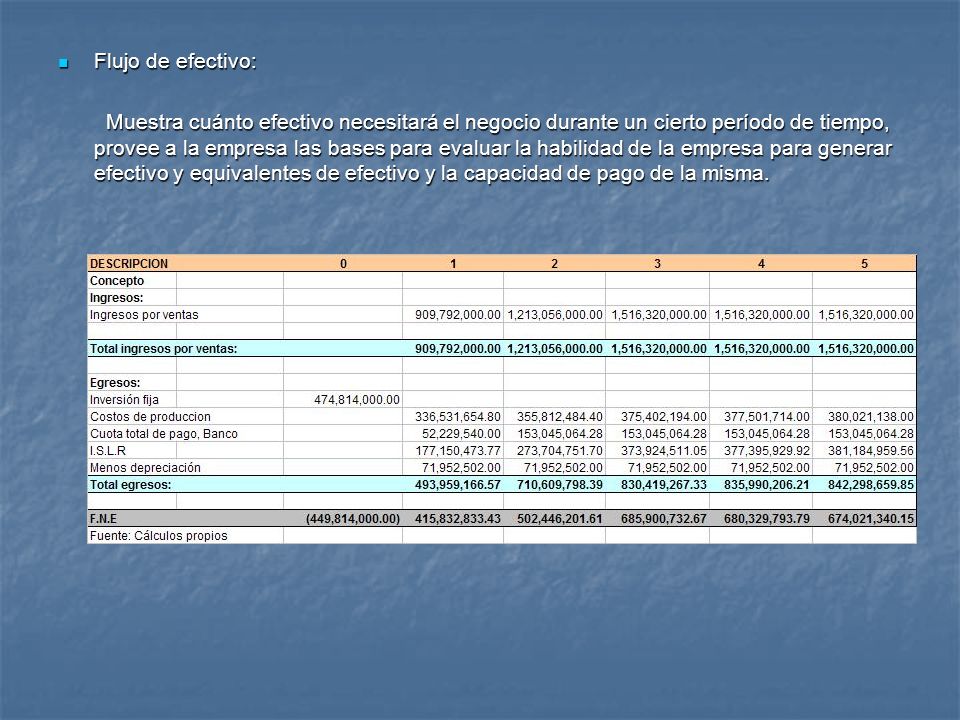The image size is (960, 720).
Task: Click the 'Flujo de efectivo:' heading
Action: (x=175, y=61)
